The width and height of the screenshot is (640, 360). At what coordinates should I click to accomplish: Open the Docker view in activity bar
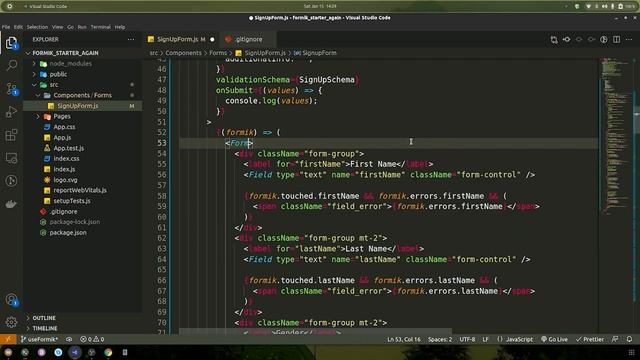coord(11,204)
